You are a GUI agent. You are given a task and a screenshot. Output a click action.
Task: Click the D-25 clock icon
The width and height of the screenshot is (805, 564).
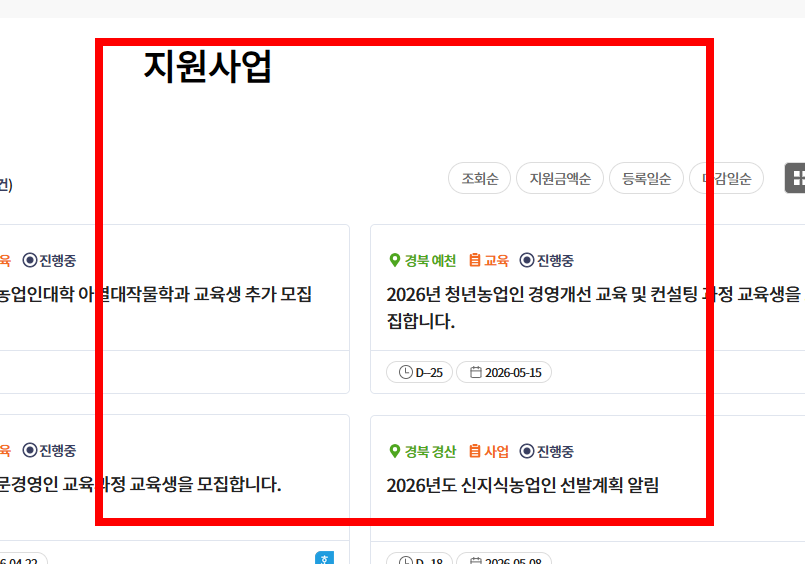tap(406, 372)
